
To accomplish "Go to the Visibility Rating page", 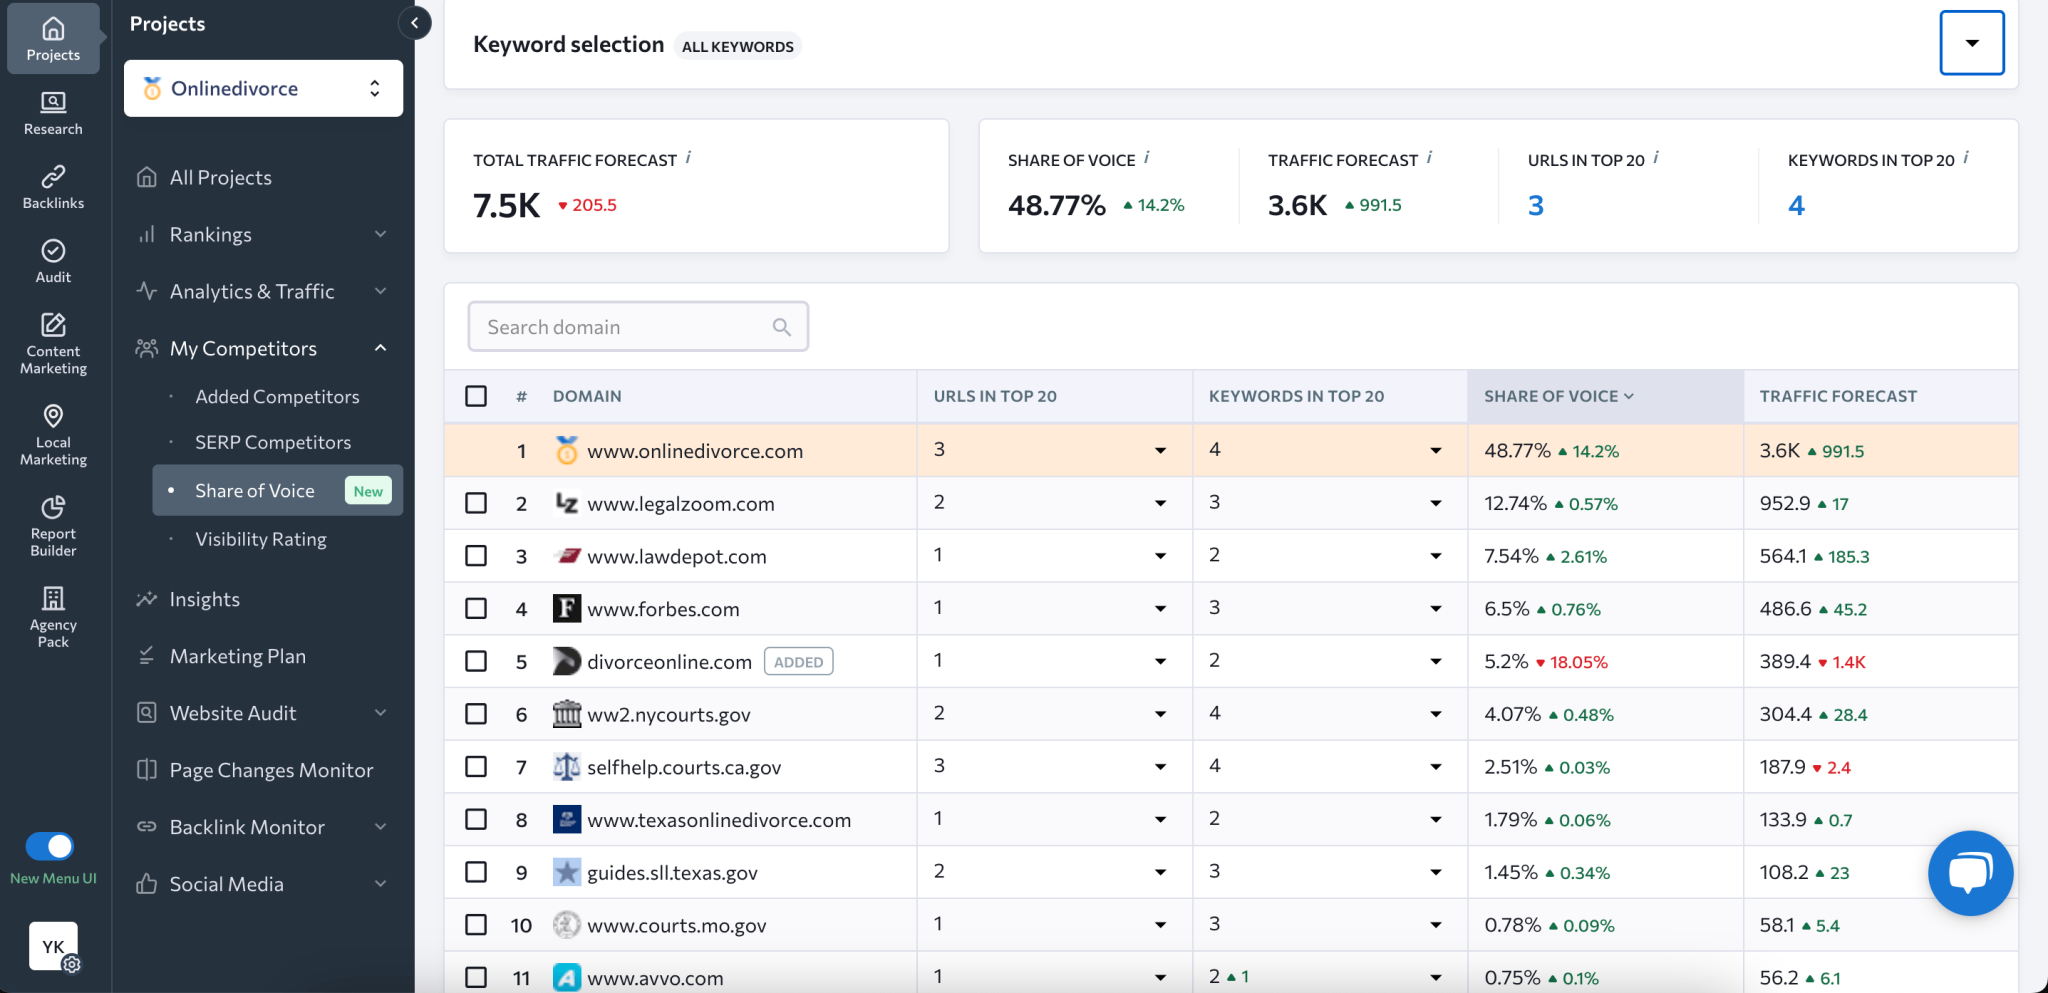I will pyautogui.click(x=261, y=539).
